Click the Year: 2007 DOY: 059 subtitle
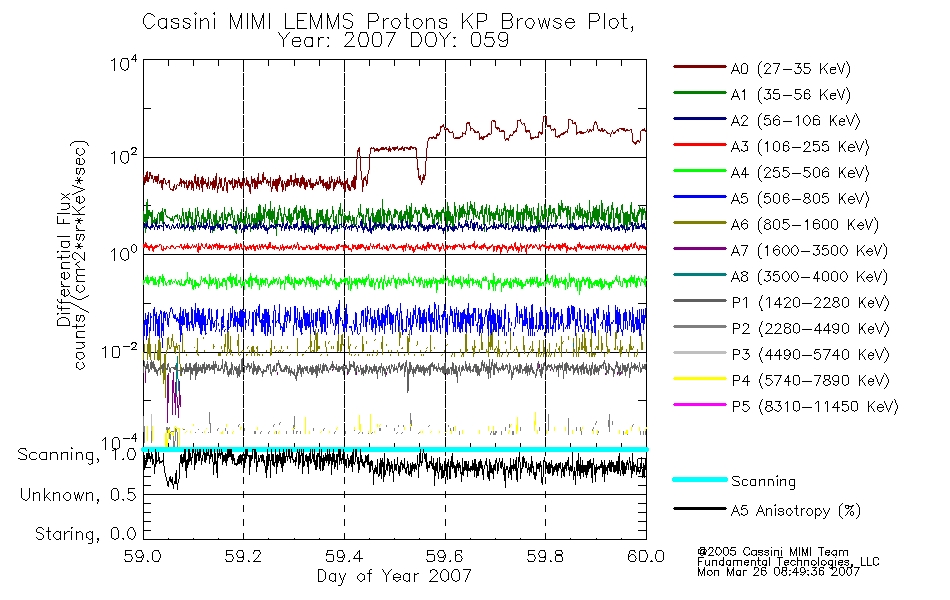The height and width of the screenshot is (600, 950). click(393, 41)
